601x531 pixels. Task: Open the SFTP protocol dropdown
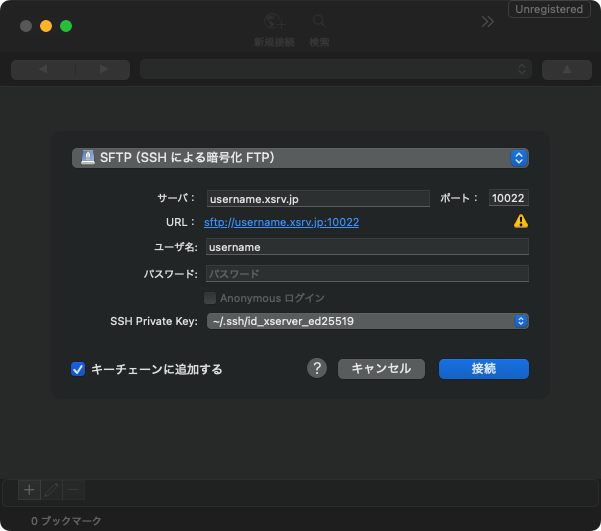(300, 157)
